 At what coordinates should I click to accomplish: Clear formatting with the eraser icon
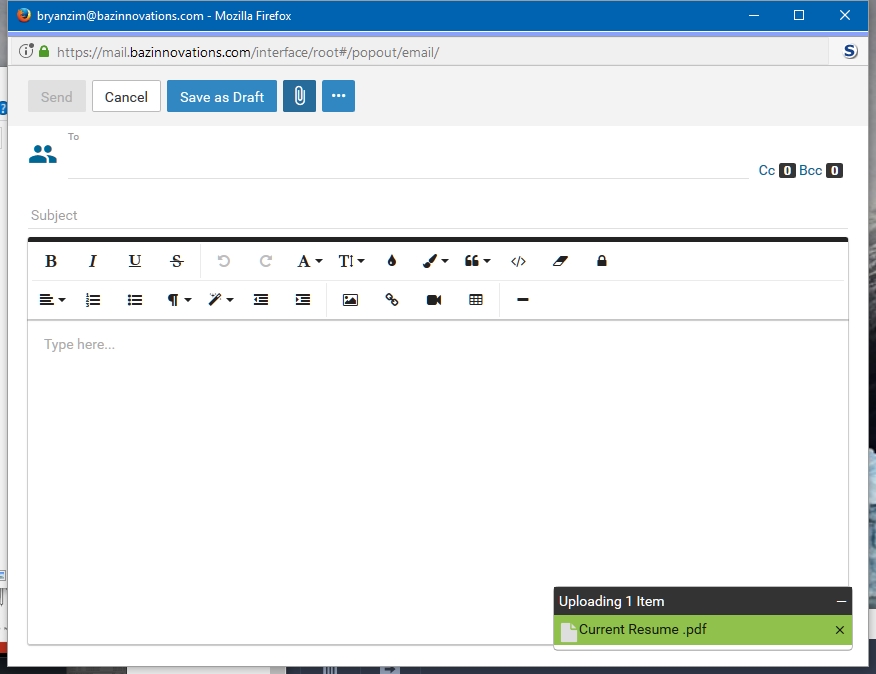point(560,261)
